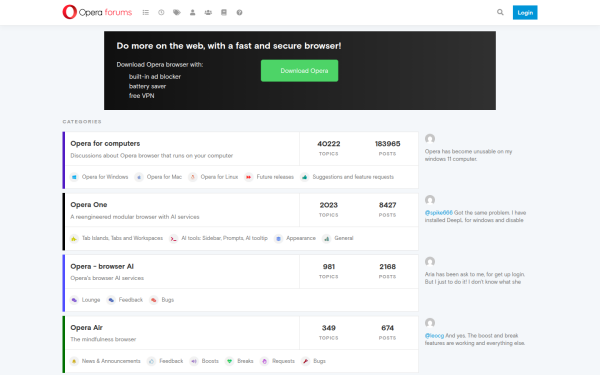Image resolution: width=600 pixels, height=375 pixels.
Task: Click the green Download Opera button
Action: 300,71
